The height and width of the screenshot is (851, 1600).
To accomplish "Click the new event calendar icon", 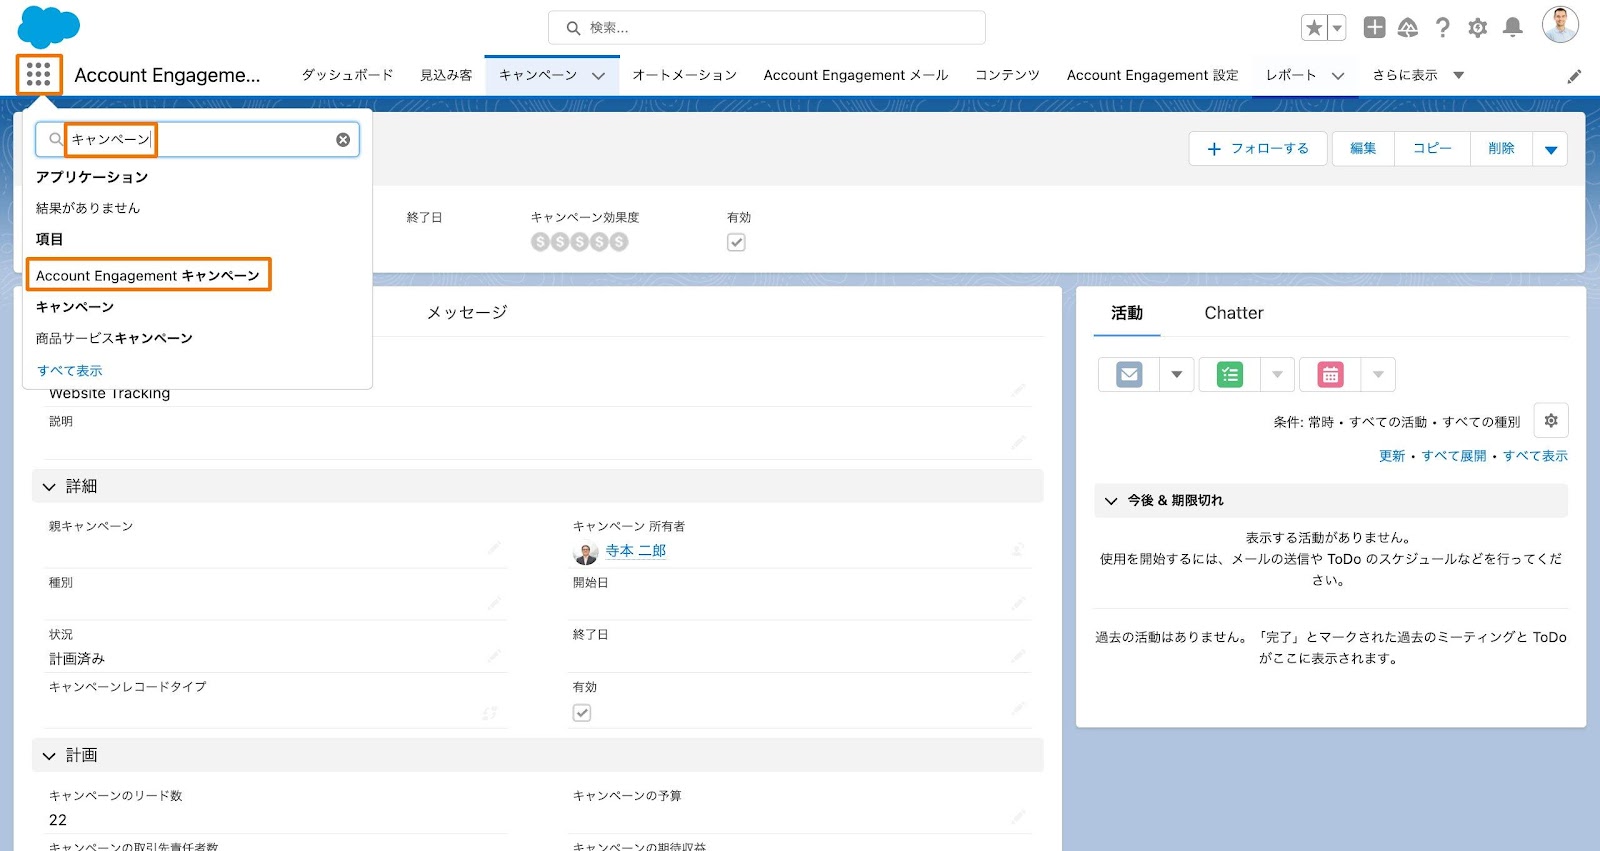I will coord(1330,375).
